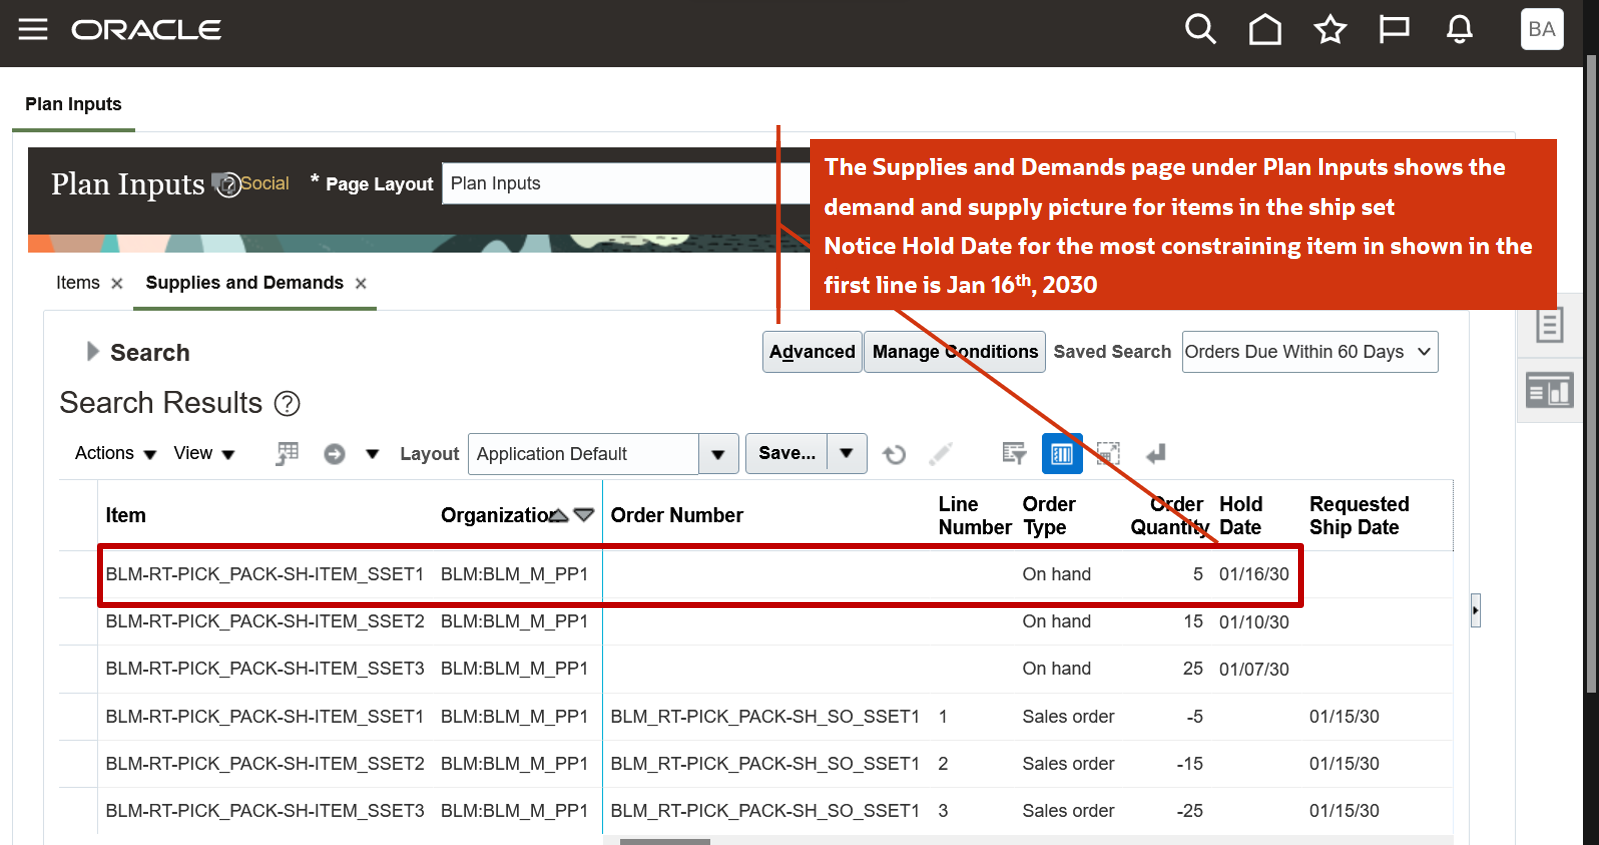
Task: Go to the Home icon
Action: point(1265,29)
